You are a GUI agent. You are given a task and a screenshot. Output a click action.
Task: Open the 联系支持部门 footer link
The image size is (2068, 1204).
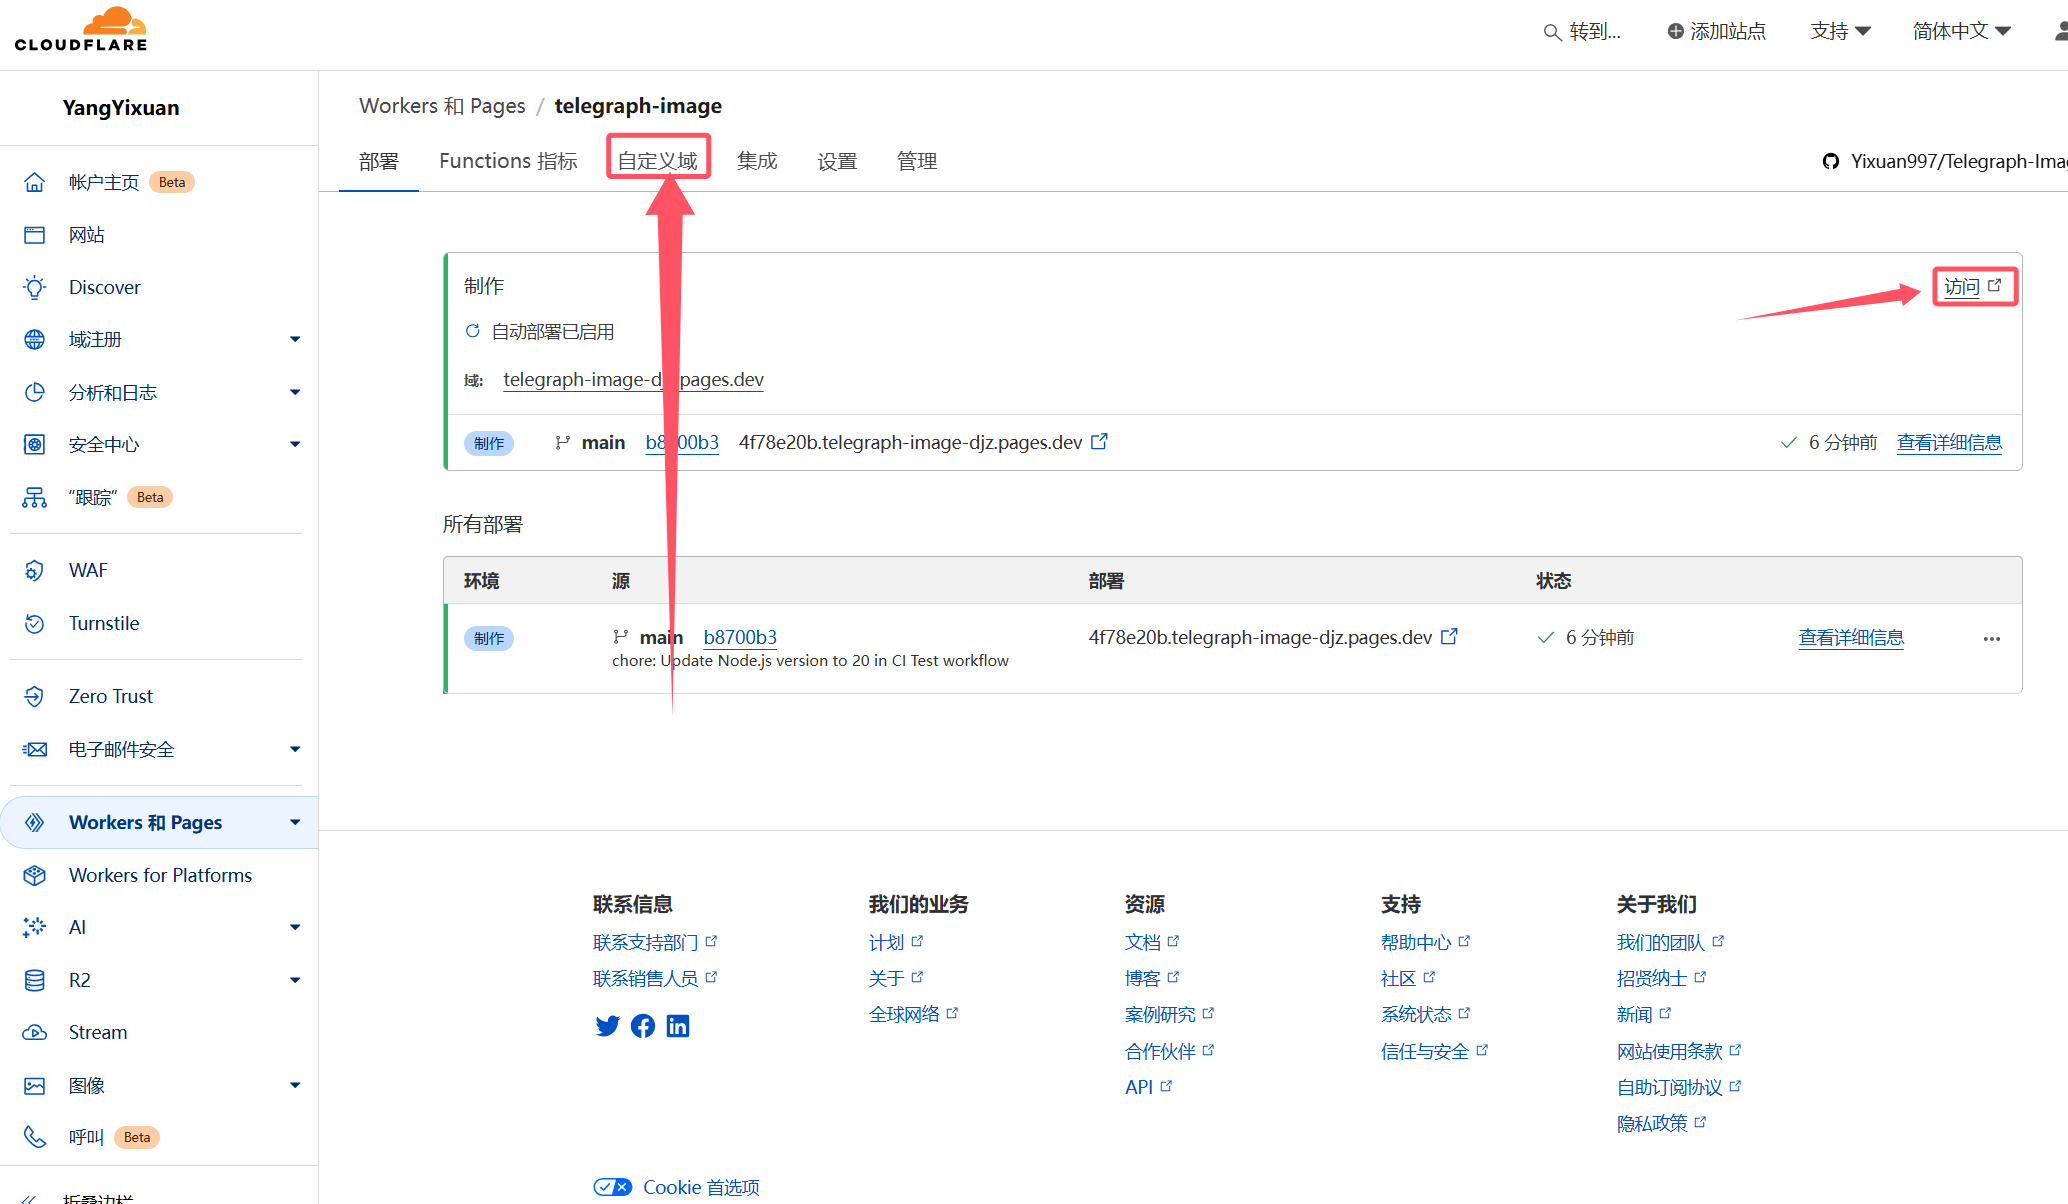[655, 942]
